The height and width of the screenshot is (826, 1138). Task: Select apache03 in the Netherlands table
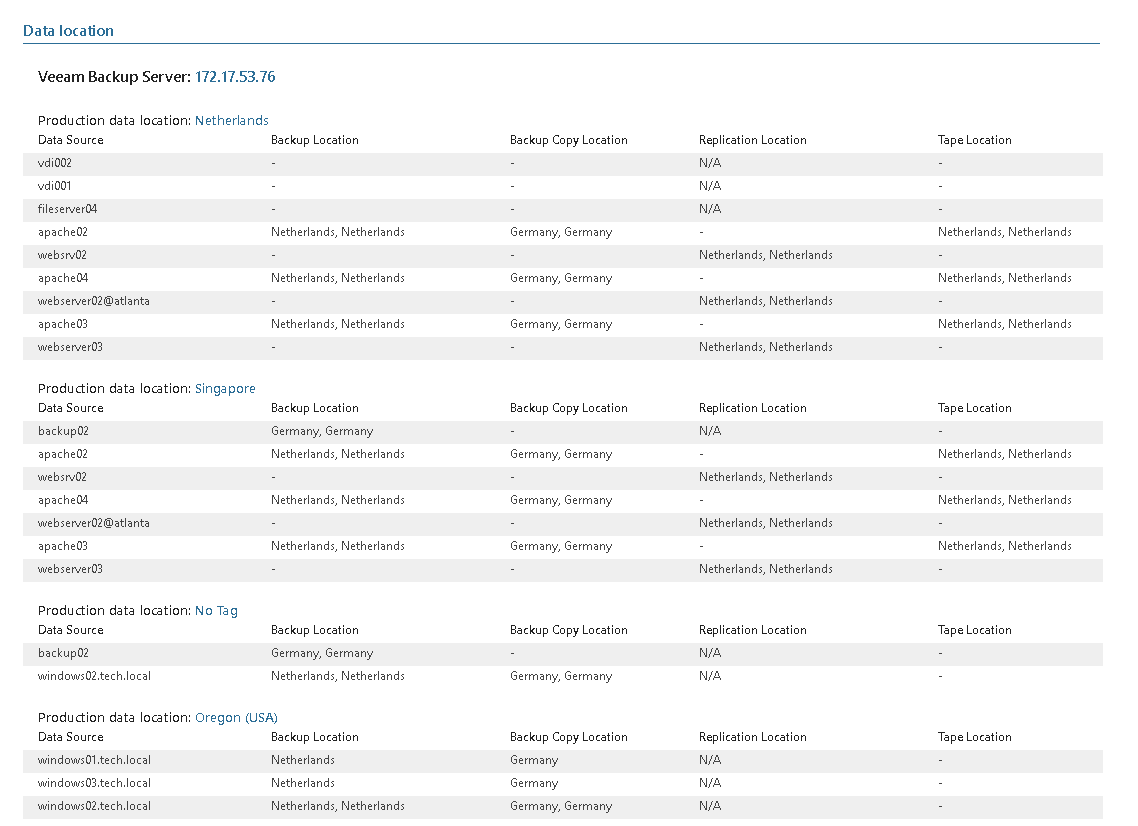point(62,324)
